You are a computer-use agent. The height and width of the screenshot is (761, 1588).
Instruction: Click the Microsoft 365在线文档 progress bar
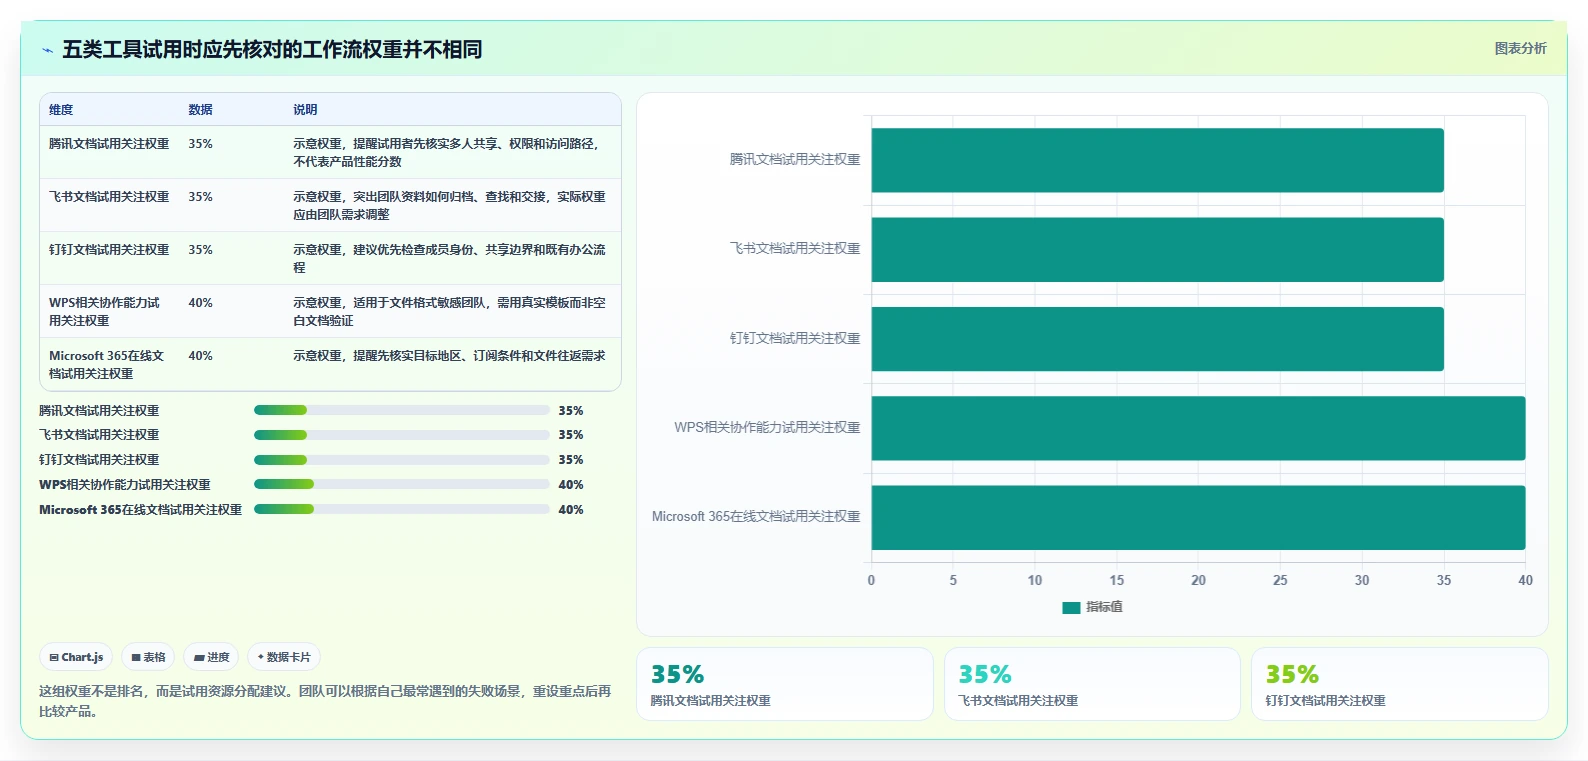click(x=401, y=509)
